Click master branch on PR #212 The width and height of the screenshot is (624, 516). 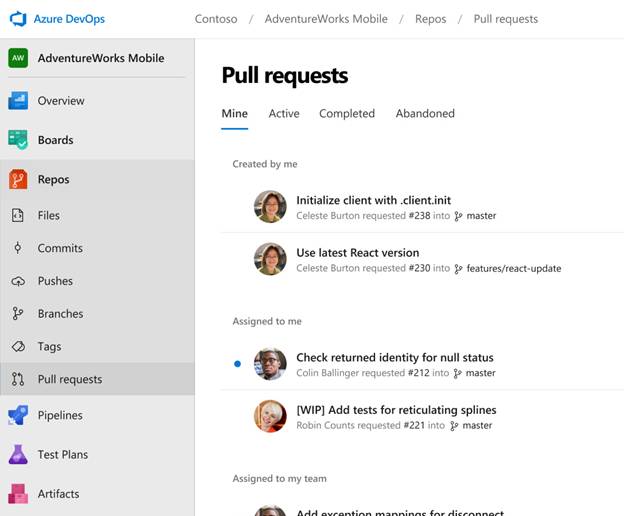[x=480, y=373]
